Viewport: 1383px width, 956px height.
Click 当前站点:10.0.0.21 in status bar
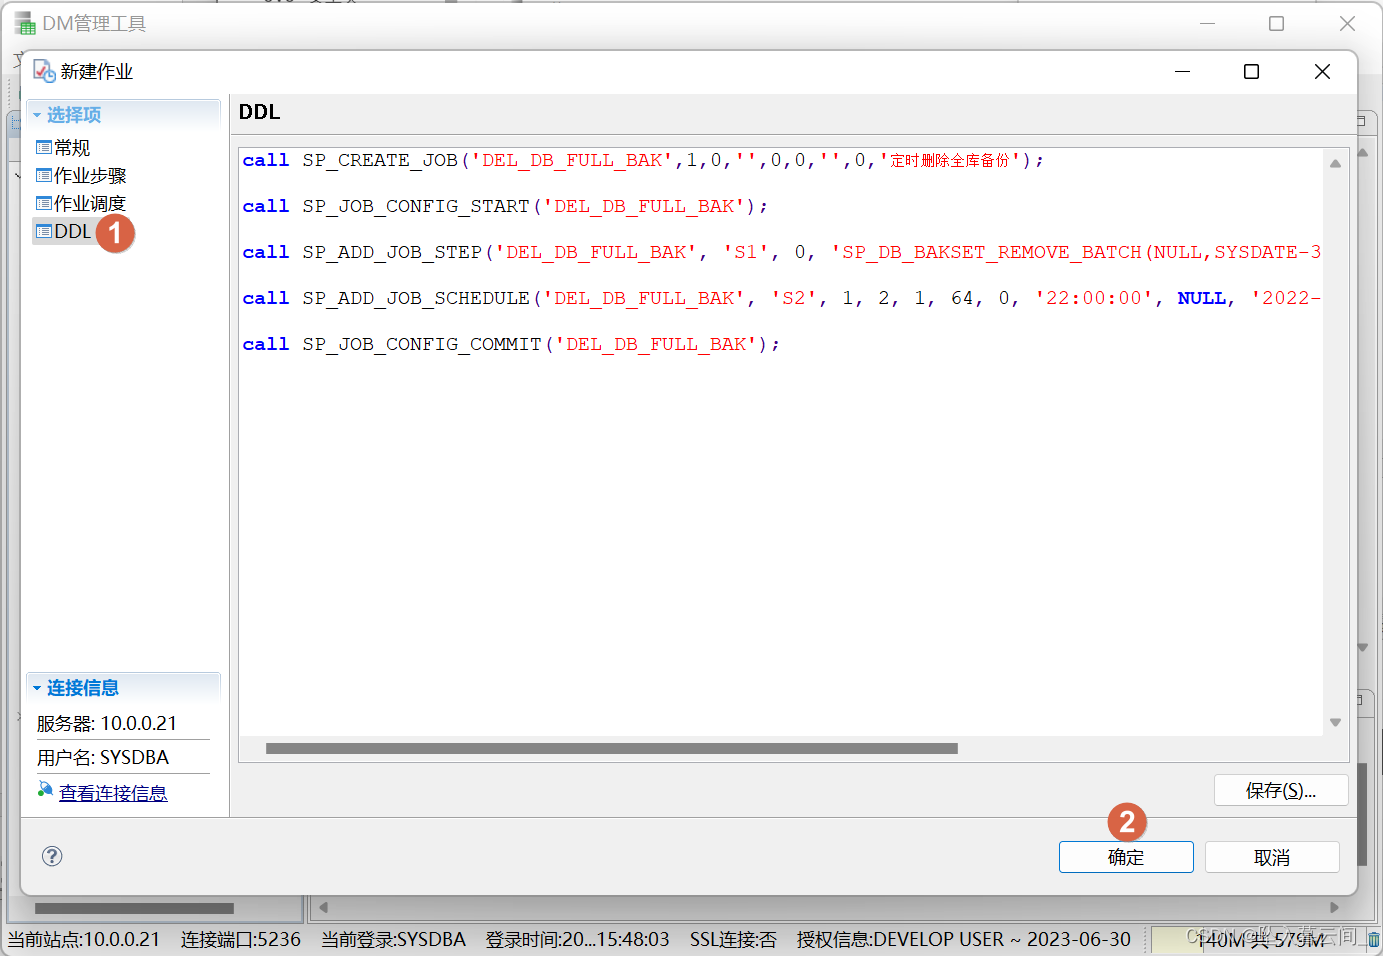pos(84,939)
